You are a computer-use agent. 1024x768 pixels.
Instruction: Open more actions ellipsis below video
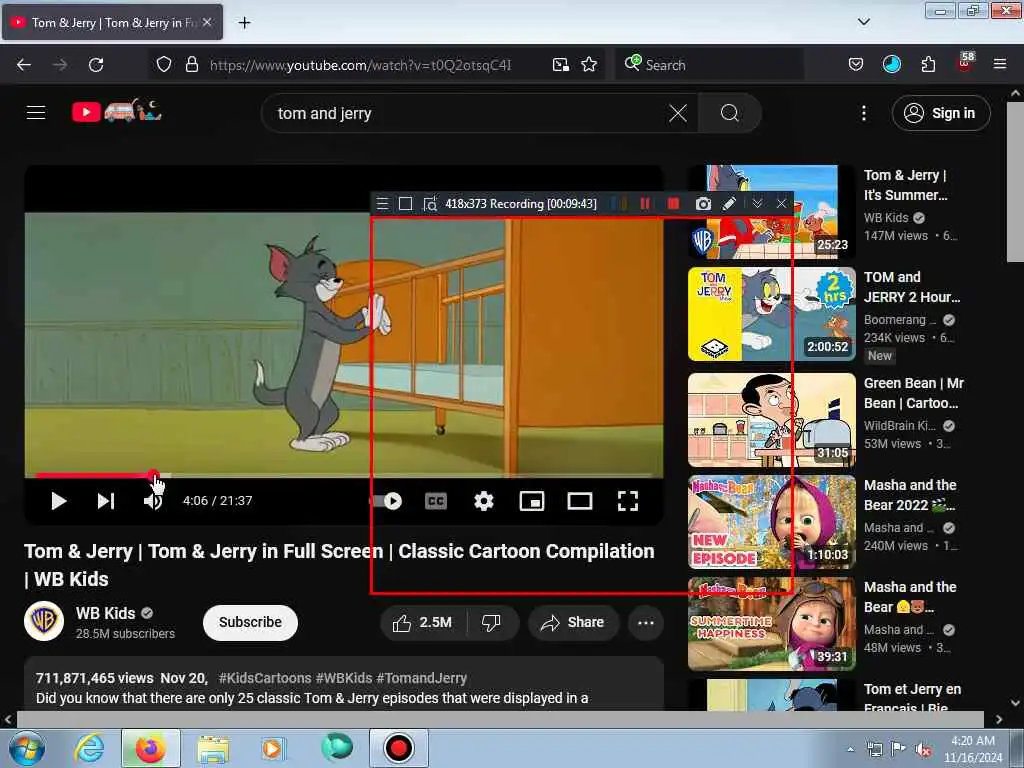646,622
